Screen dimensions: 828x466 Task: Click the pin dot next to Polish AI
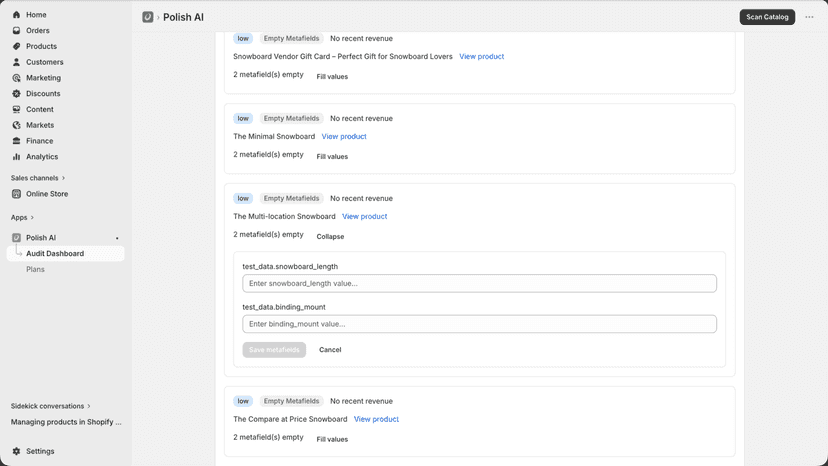pos(117,238)
